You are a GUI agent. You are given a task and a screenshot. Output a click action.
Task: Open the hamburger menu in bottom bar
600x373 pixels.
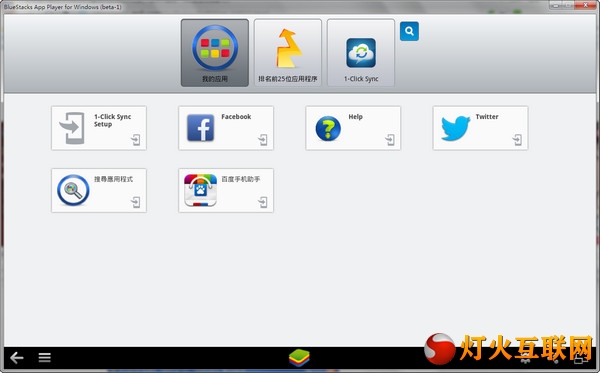(44, 358)
